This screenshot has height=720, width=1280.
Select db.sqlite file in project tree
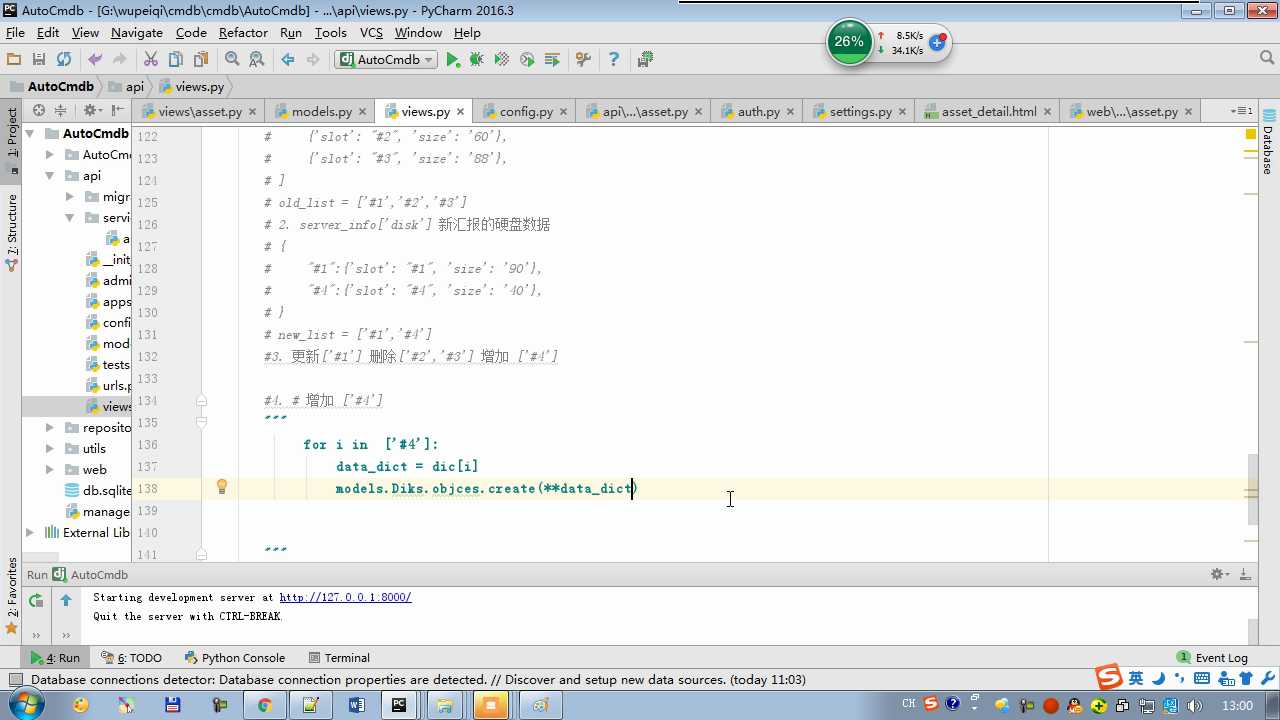tap(97, 490)
